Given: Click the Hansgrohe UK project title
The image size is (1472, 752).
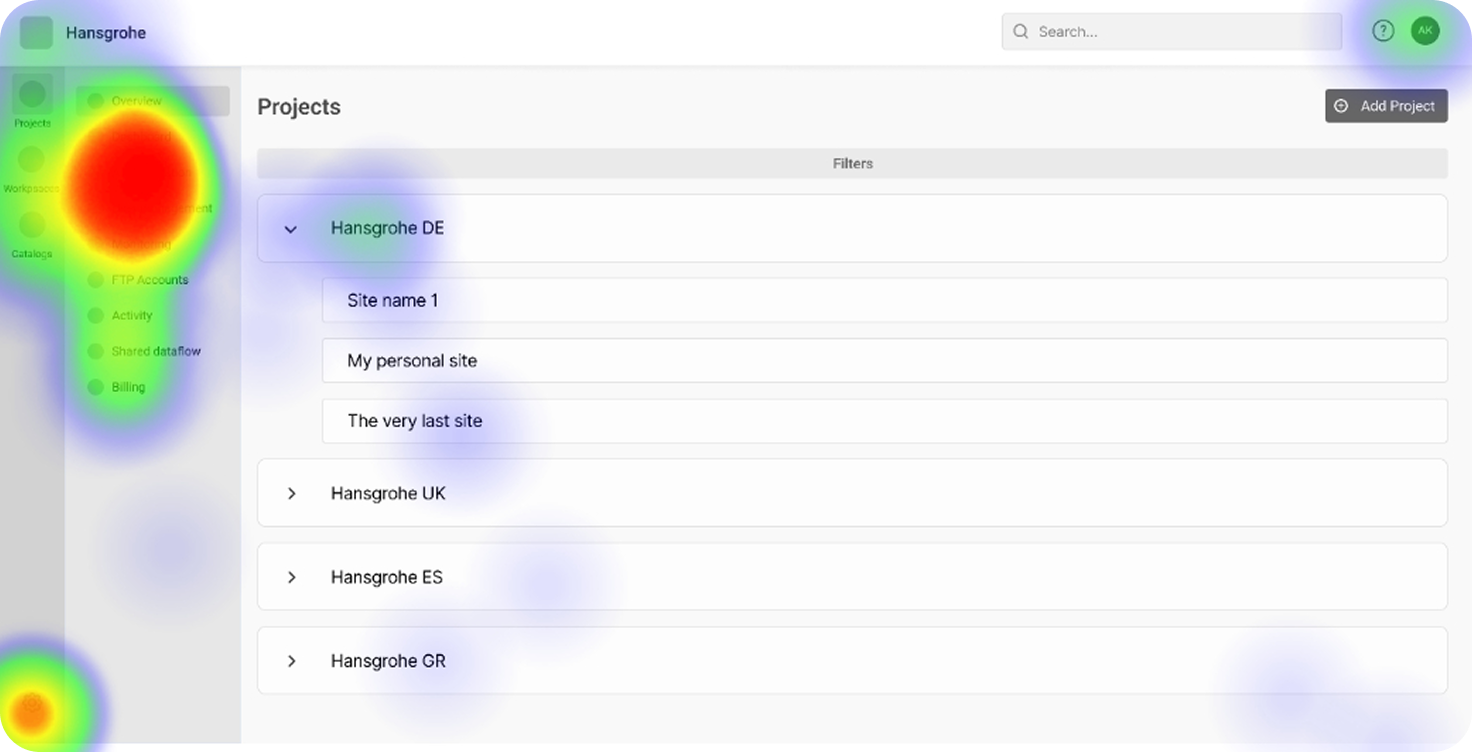Looking at the screenshot, I should 388,493.
